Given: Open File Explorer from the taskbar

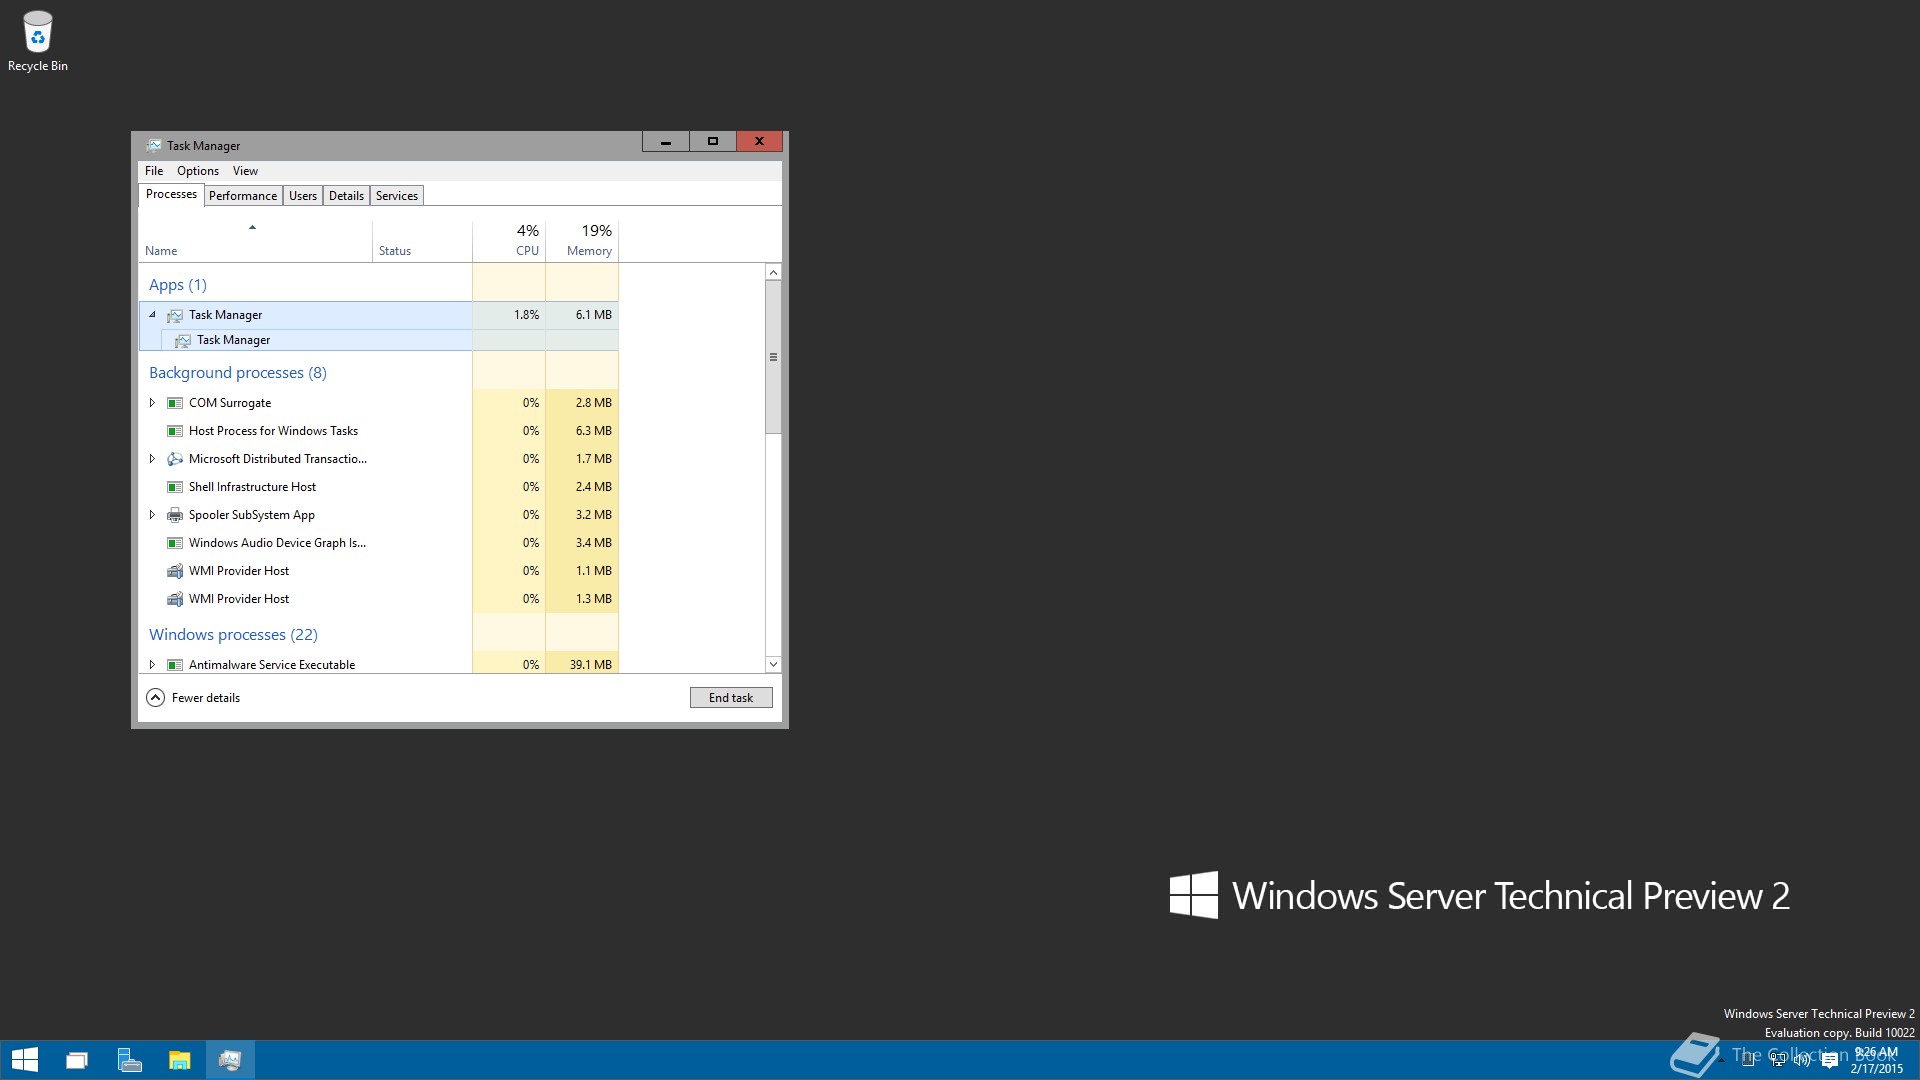Looking at the screenshot, I should coord(179,1060).
